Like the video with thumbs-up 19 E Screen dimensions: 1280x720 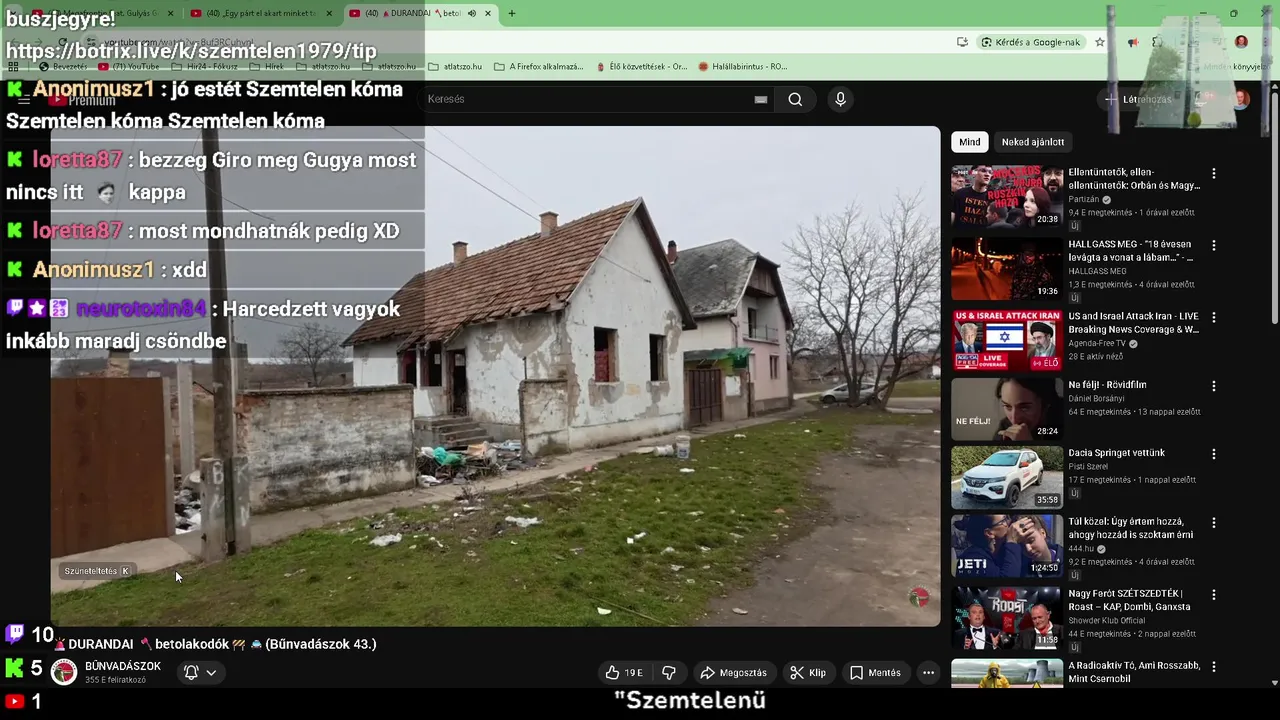tap(624, 673)
